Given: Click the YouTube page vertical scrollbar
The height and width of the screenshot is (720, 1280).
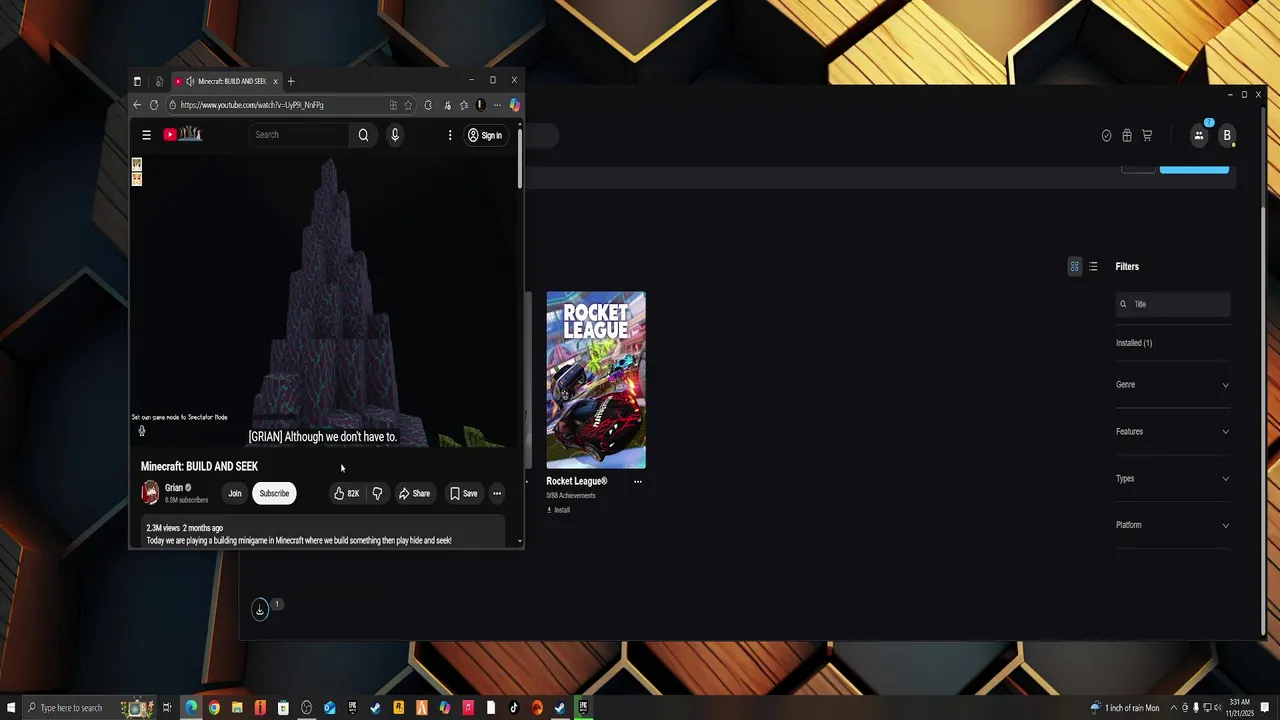Looking at the screenshot, I should [520, 160].
